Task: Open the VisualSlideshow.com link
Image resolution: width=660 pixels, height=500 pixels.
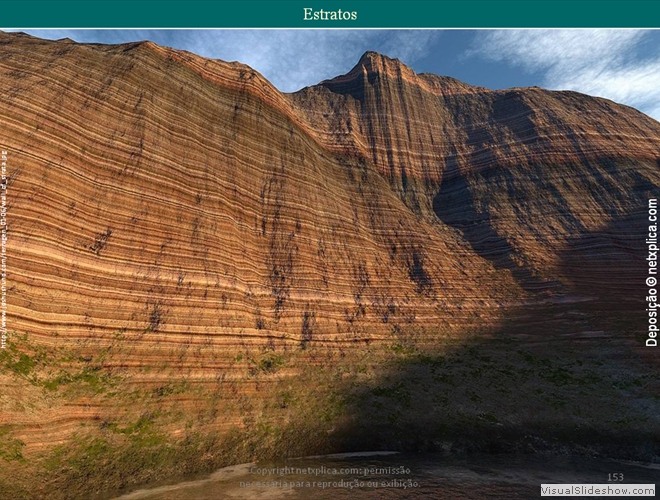Action: click(x=598, y=490)
